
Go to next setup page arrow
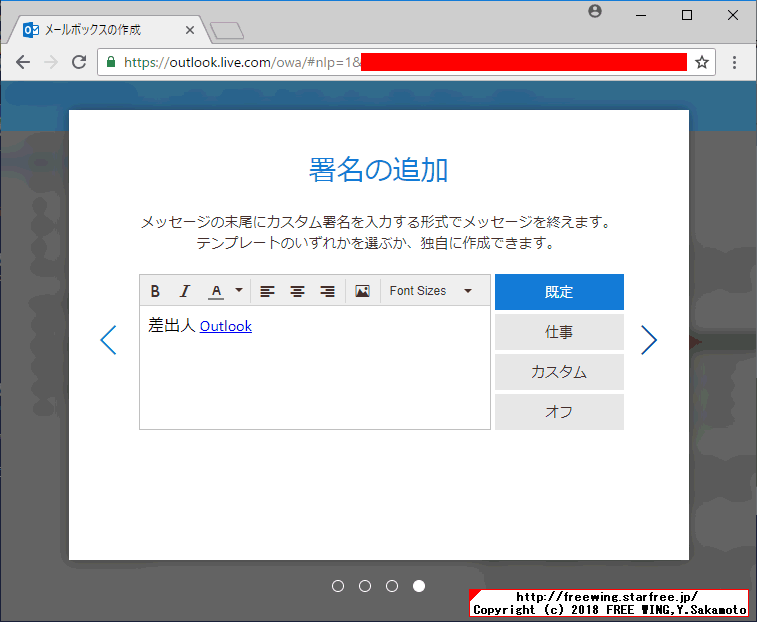tap(649, 340)
